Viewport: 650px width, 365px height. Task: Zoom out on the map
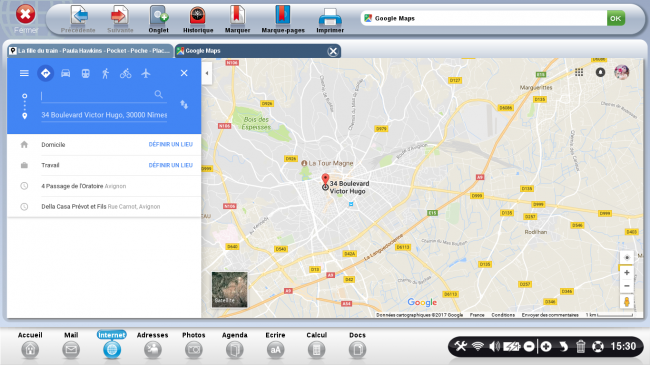point(627,286)
